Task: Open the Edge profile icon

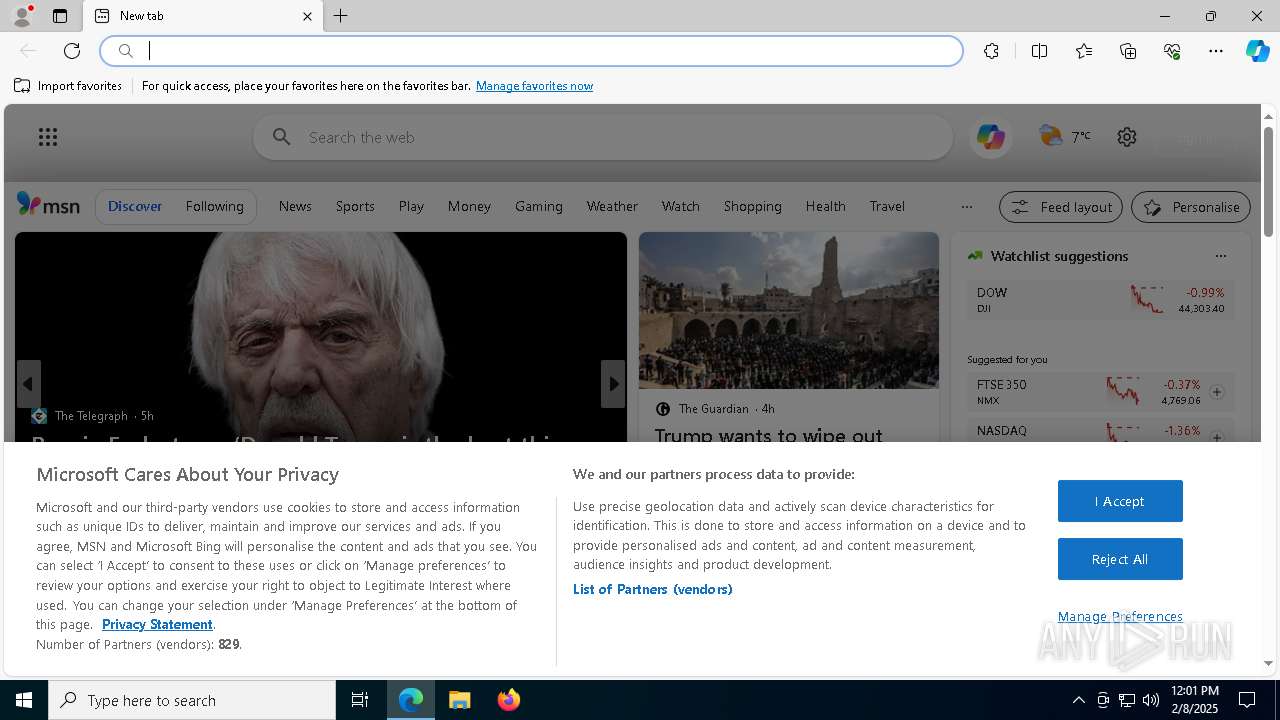Action: pos(22,16)
